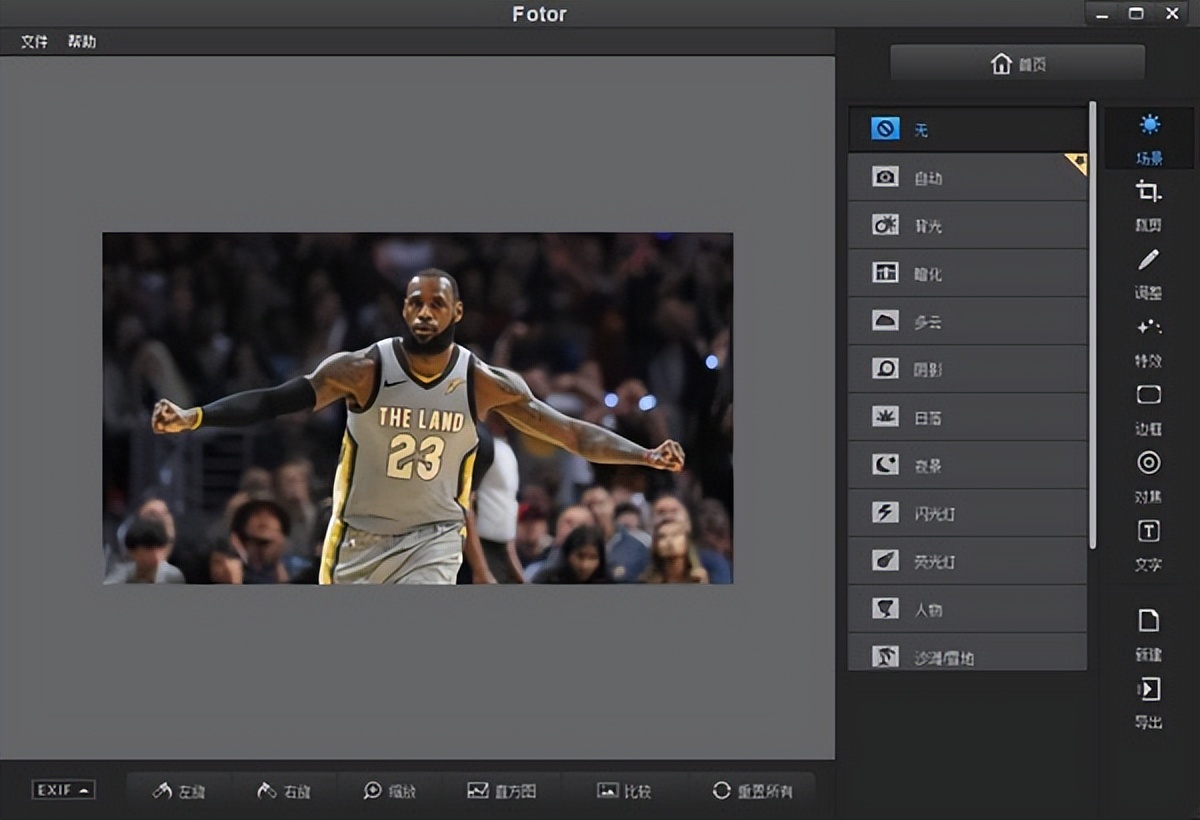The height and width of the screenshot is (820, 1200).
Task: Select the 自动 (Auto) scene preset
Action: 960,177
